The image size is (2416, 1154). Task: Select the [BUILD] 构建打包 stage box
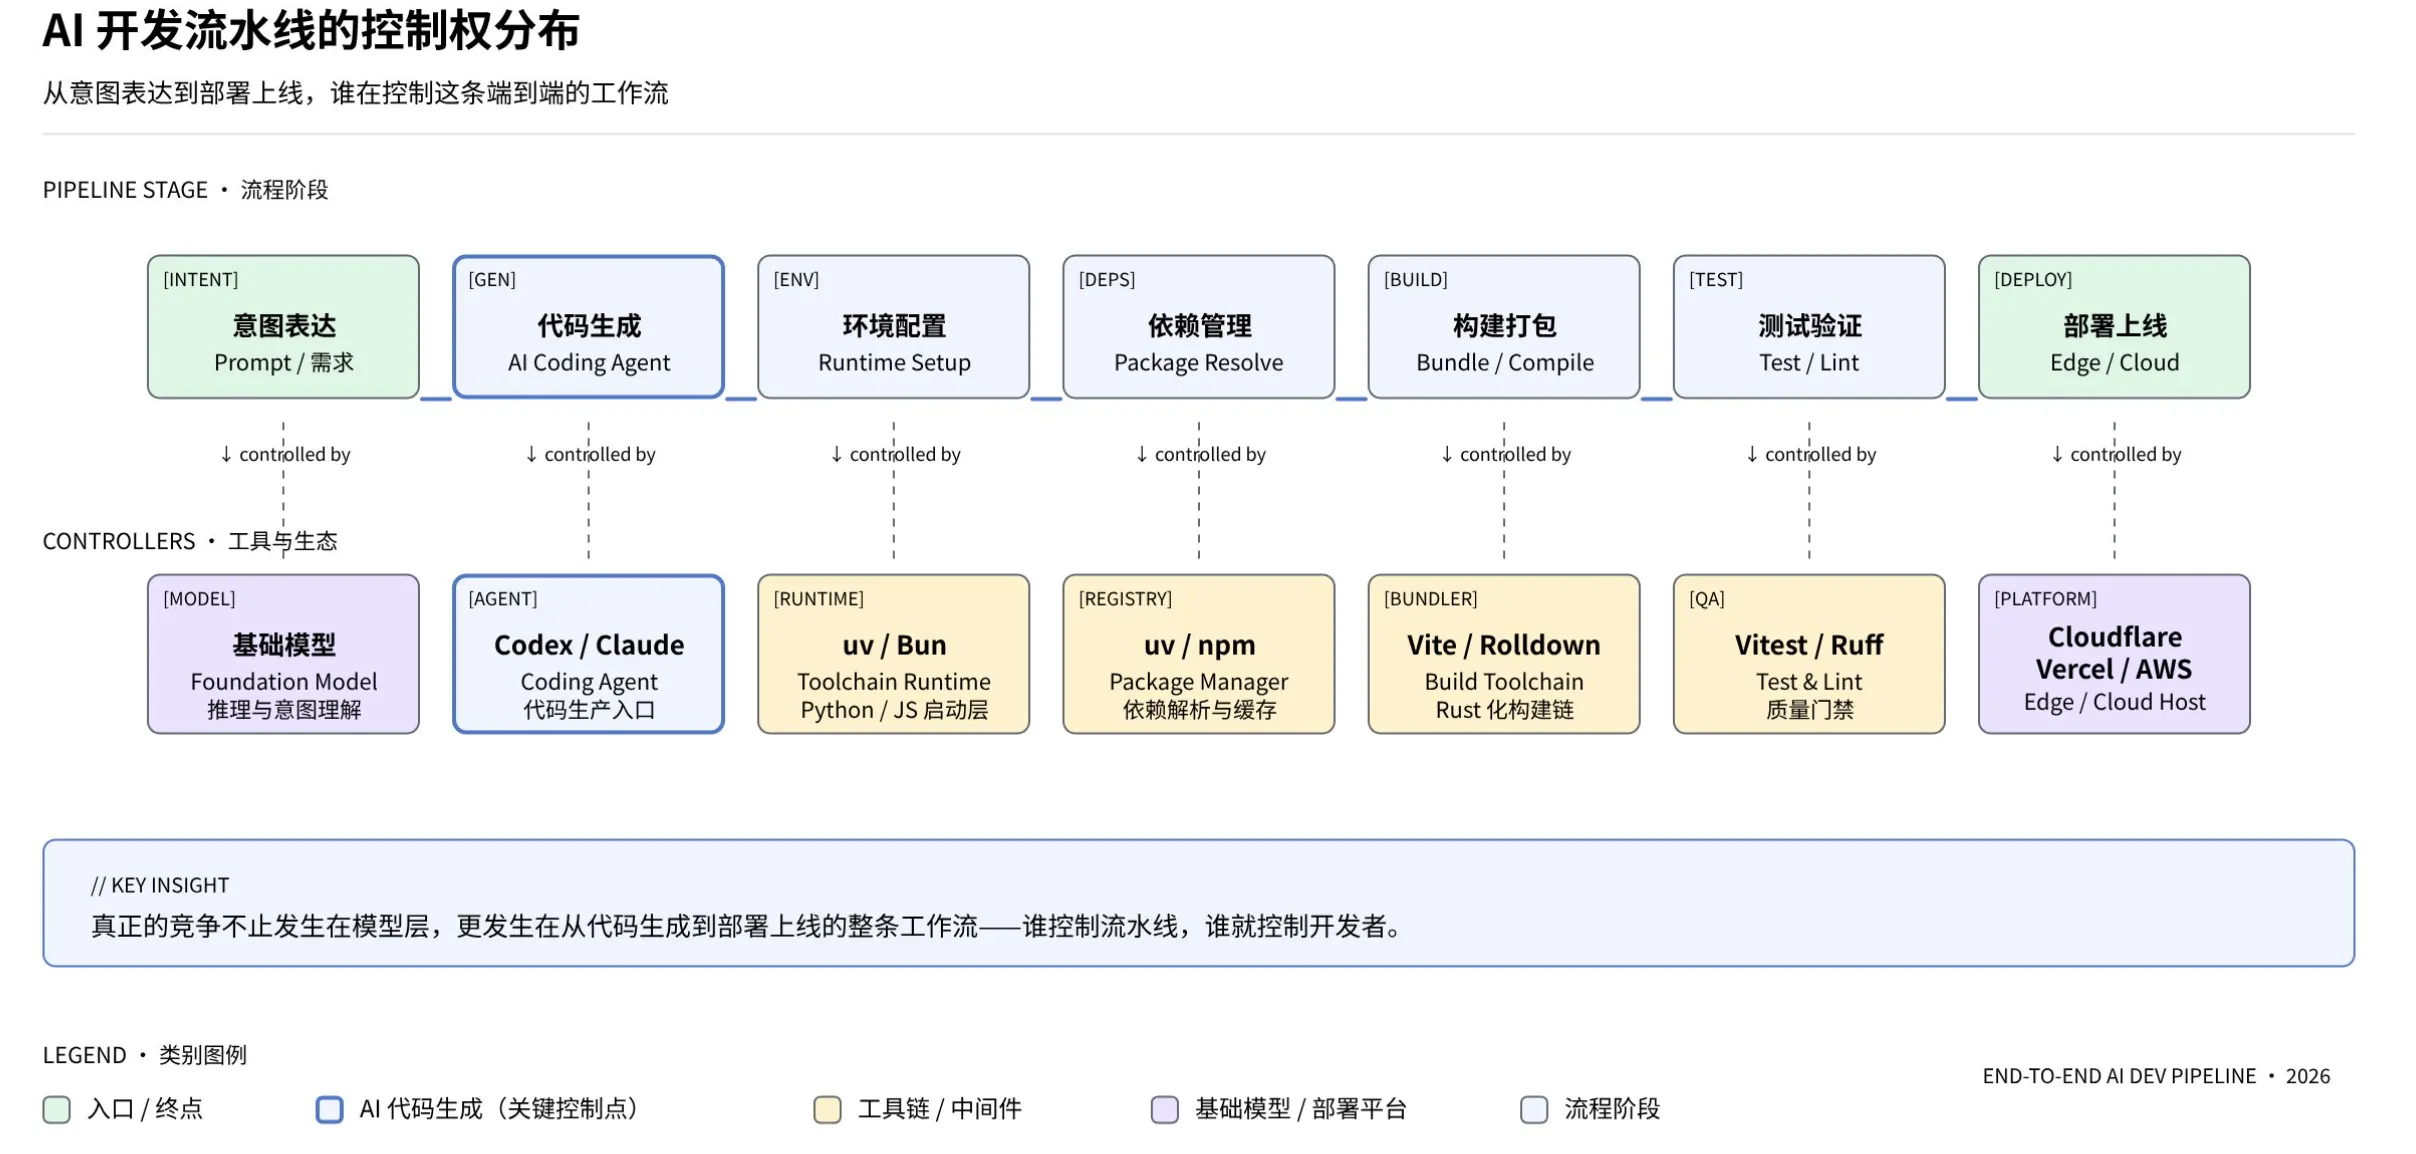pyautogui.click(x=1504, y=326)
